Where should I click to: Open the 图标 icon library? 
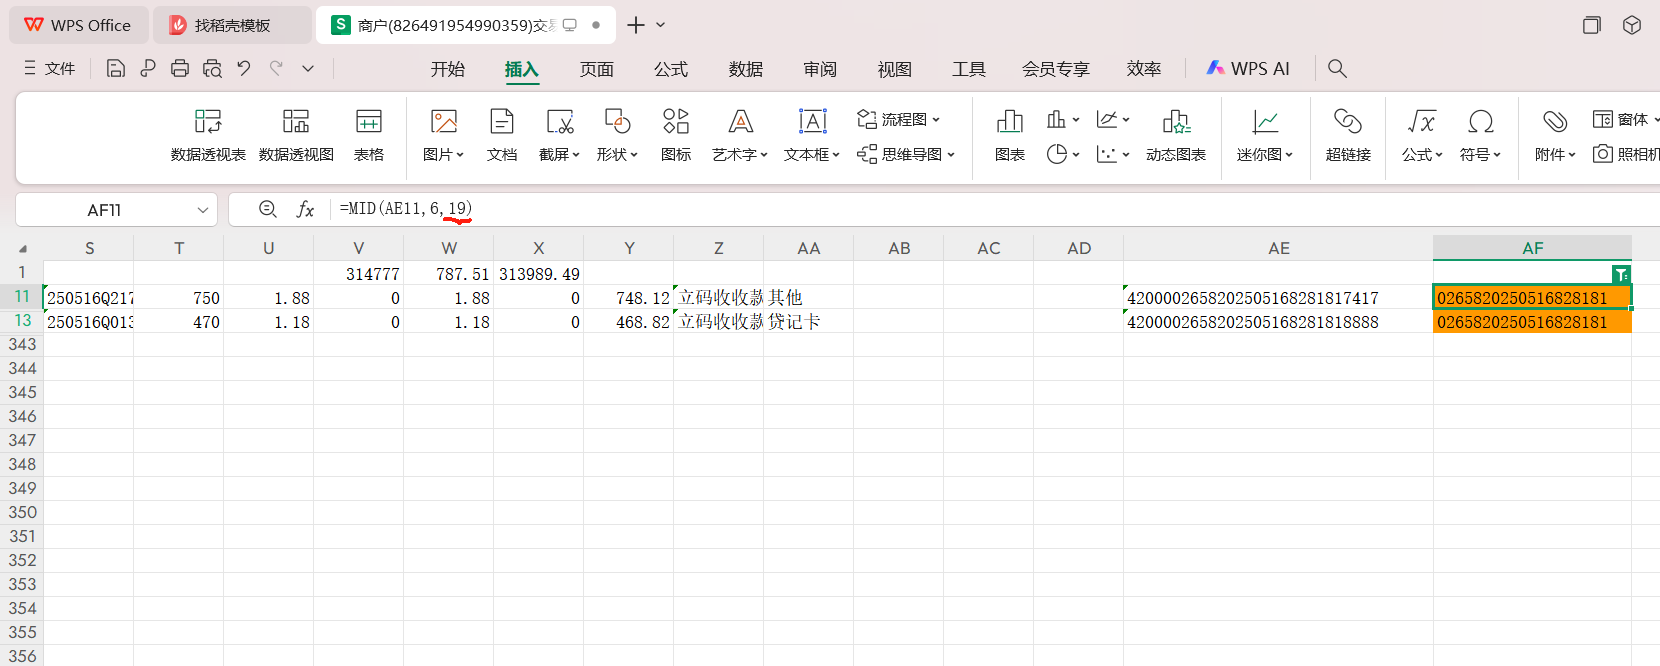676,134
